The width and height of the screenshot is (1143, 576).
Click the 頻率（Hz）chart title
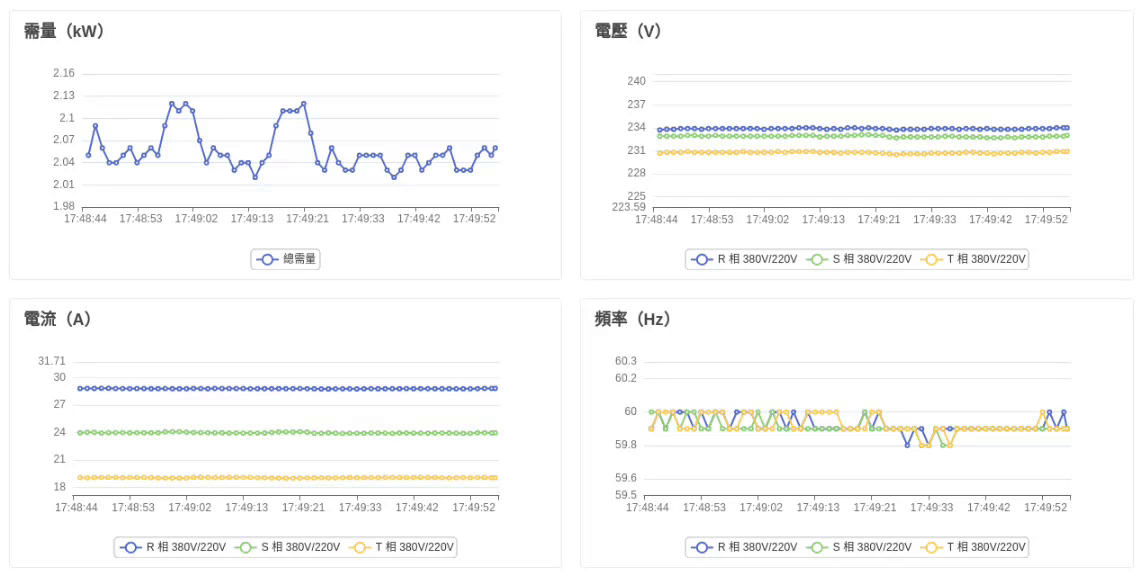point(633,319)
